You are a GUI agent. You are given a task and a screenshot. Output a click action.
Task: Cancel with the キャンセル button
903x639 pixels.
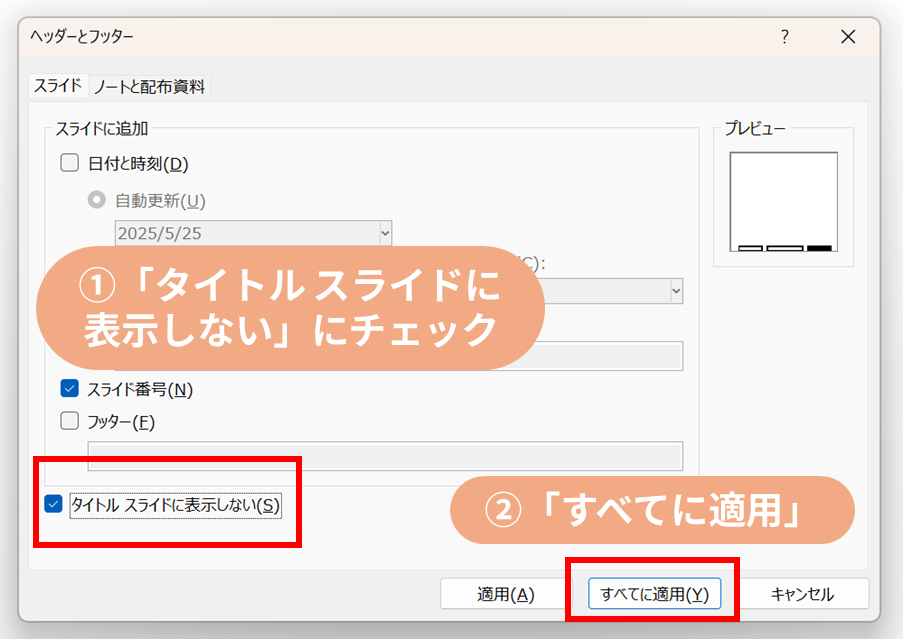(x=802, y=594)
